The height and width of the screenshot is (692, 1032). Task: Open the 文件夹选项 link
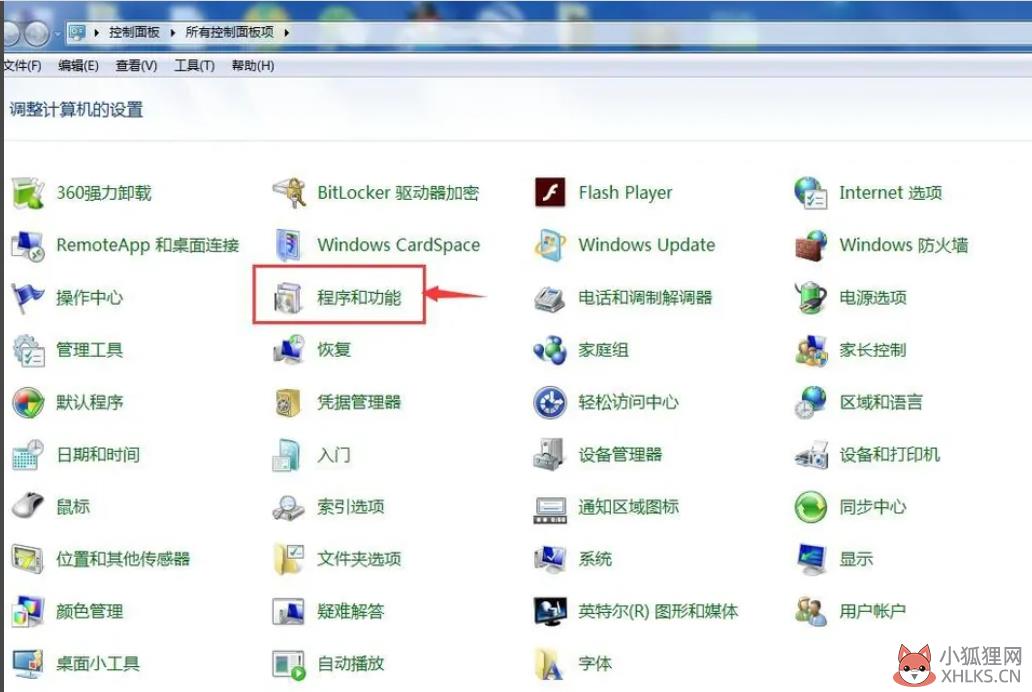359,560
